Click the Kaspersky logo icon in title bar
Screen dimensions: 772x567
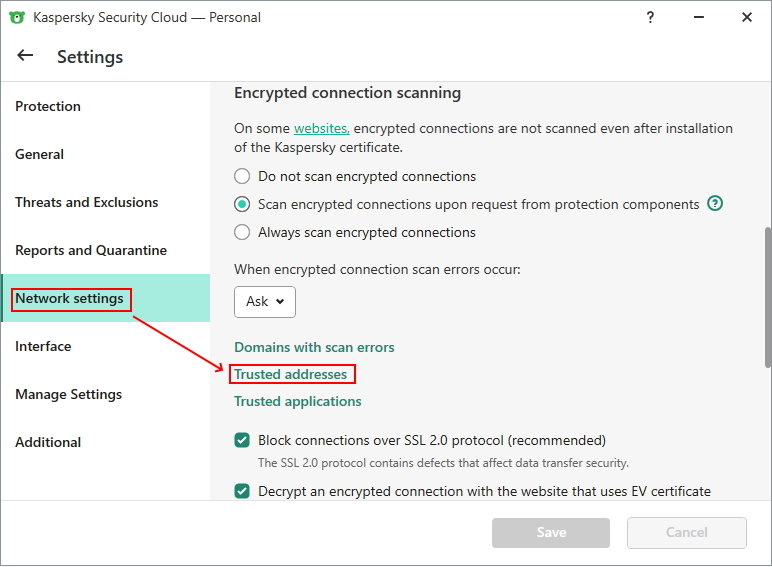click(16, 17)
